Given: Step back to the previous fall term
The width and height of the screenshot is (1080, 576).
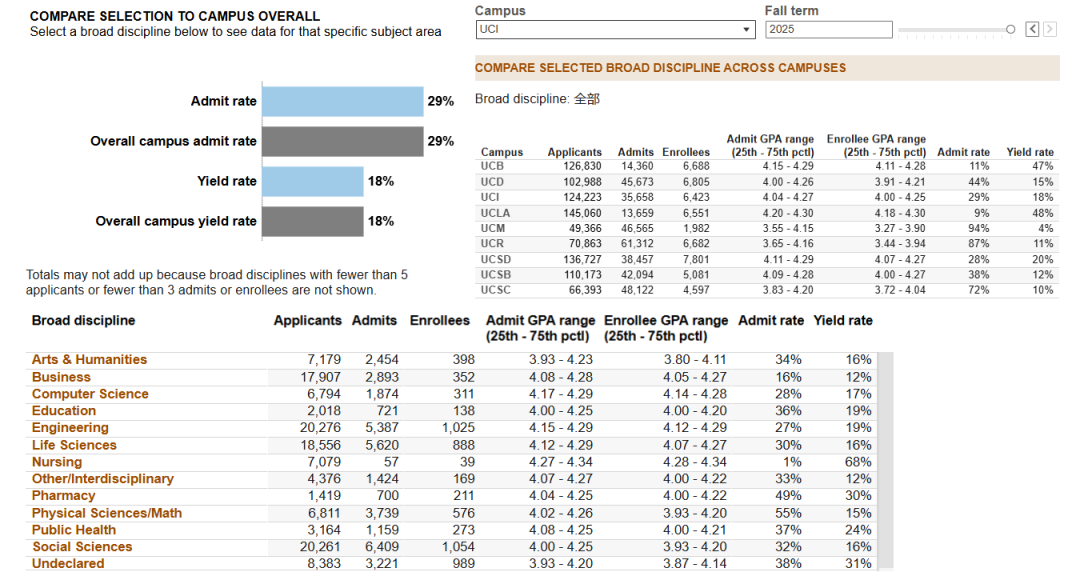Looking at the screenshot, I should tap(1032, 29).
